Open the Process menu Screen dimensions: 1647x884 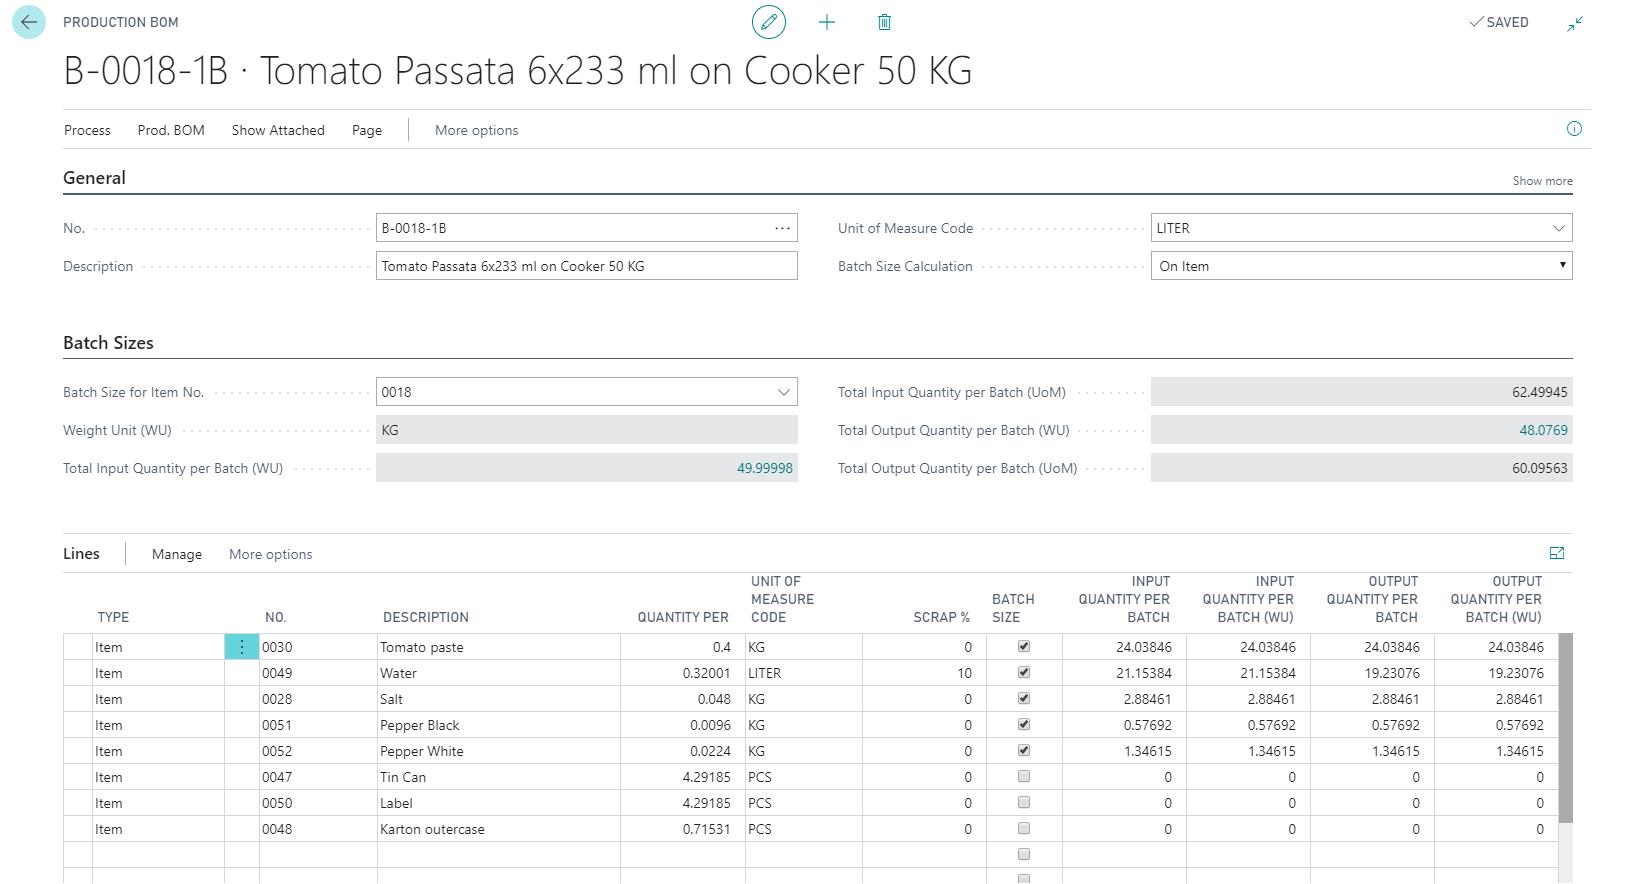pos(87,130)
